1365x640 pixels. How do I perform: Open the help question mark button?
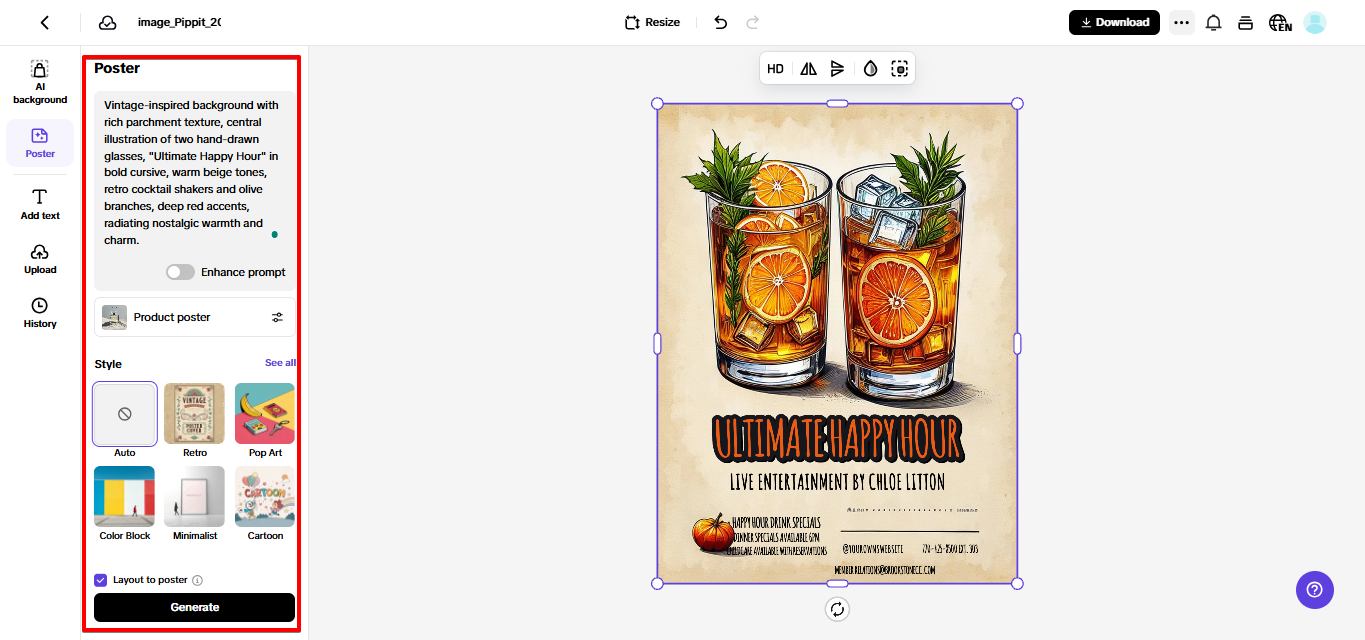(1314, 590)
